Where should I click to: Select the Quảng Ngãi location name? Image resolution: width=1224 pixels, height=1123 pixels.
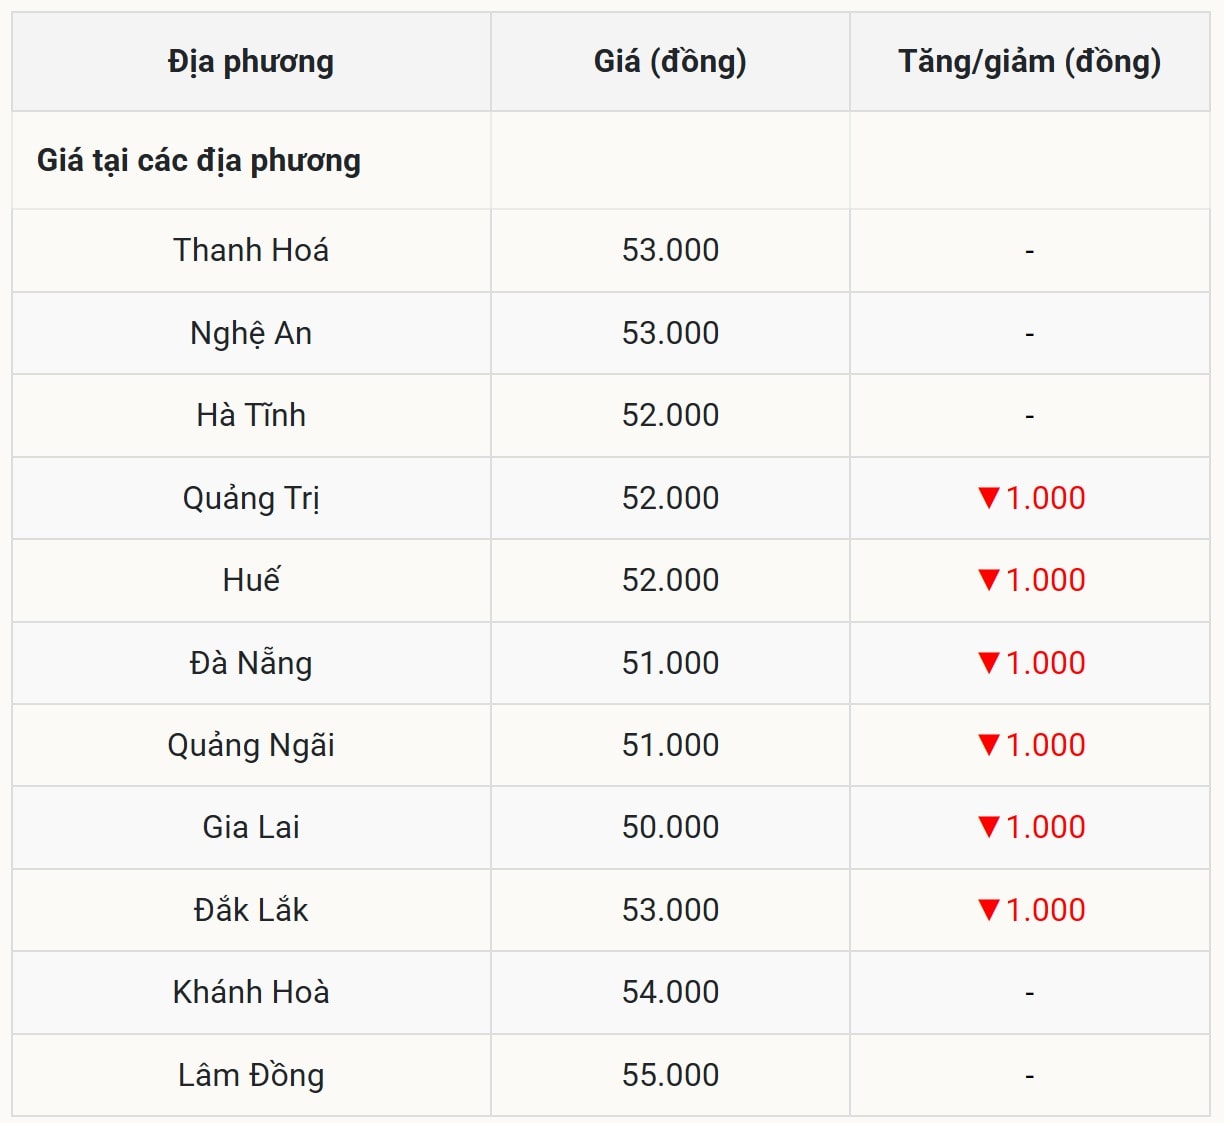coord(251,745)
